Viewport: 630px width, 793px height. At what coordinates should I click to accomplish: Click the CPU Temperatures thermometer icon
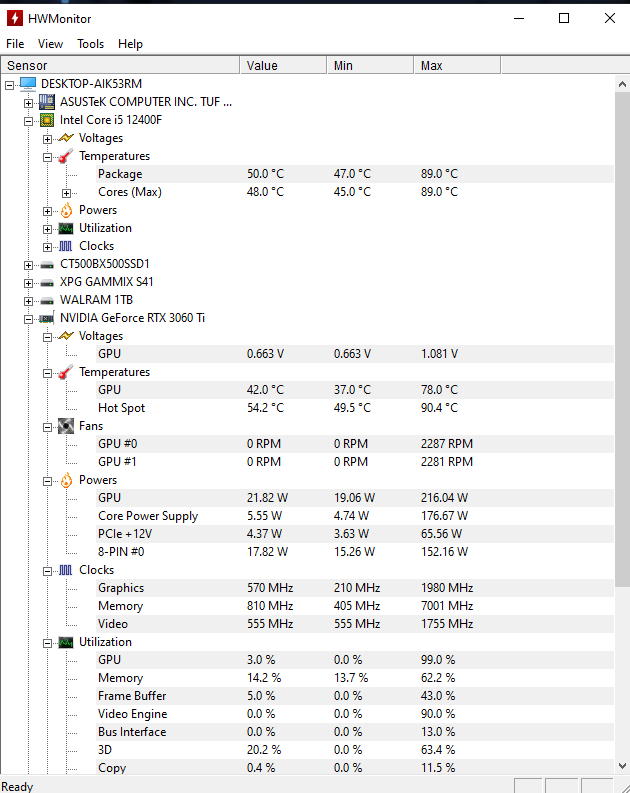point(66,156)
